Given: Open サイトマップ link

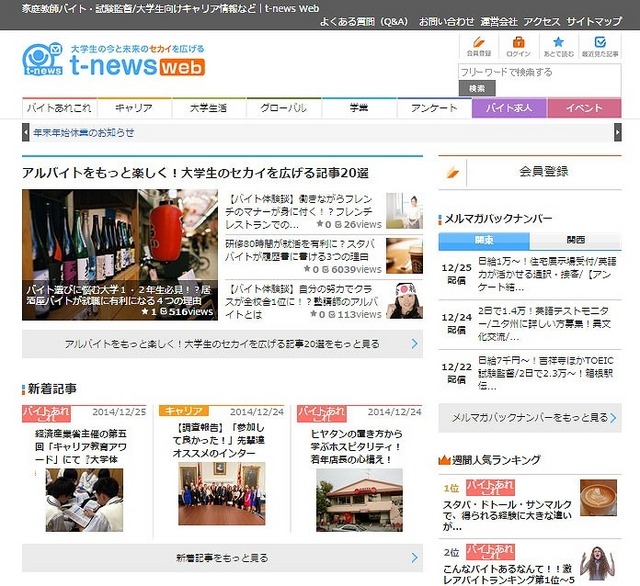Looking at the screenshot, I should pyautogui.click(x=594, y=21).
